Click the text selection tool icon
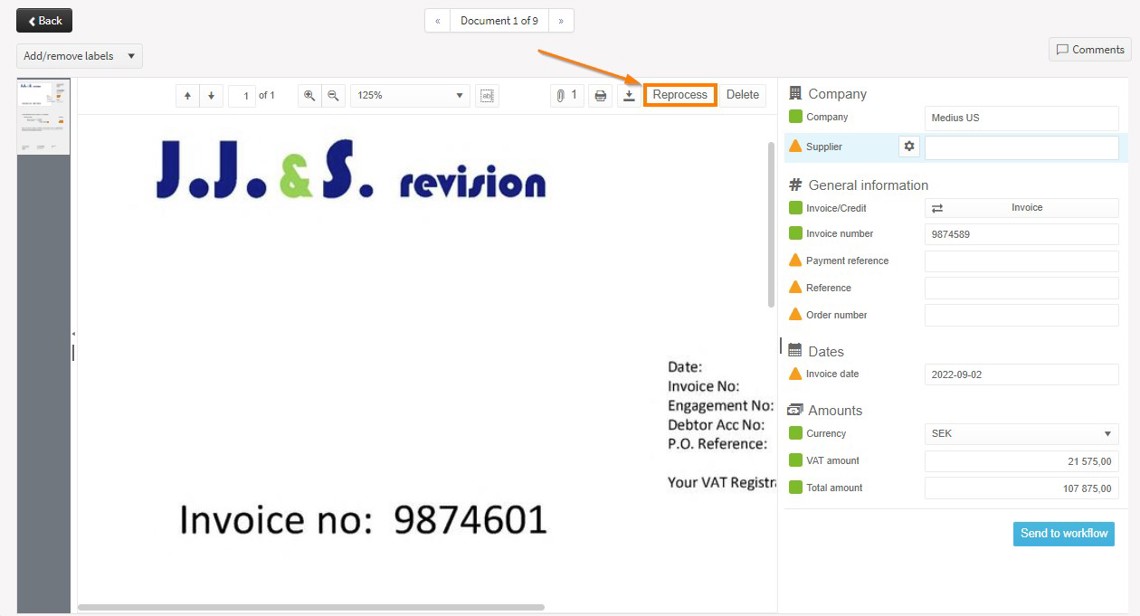1140x616 pixels. 487,96
